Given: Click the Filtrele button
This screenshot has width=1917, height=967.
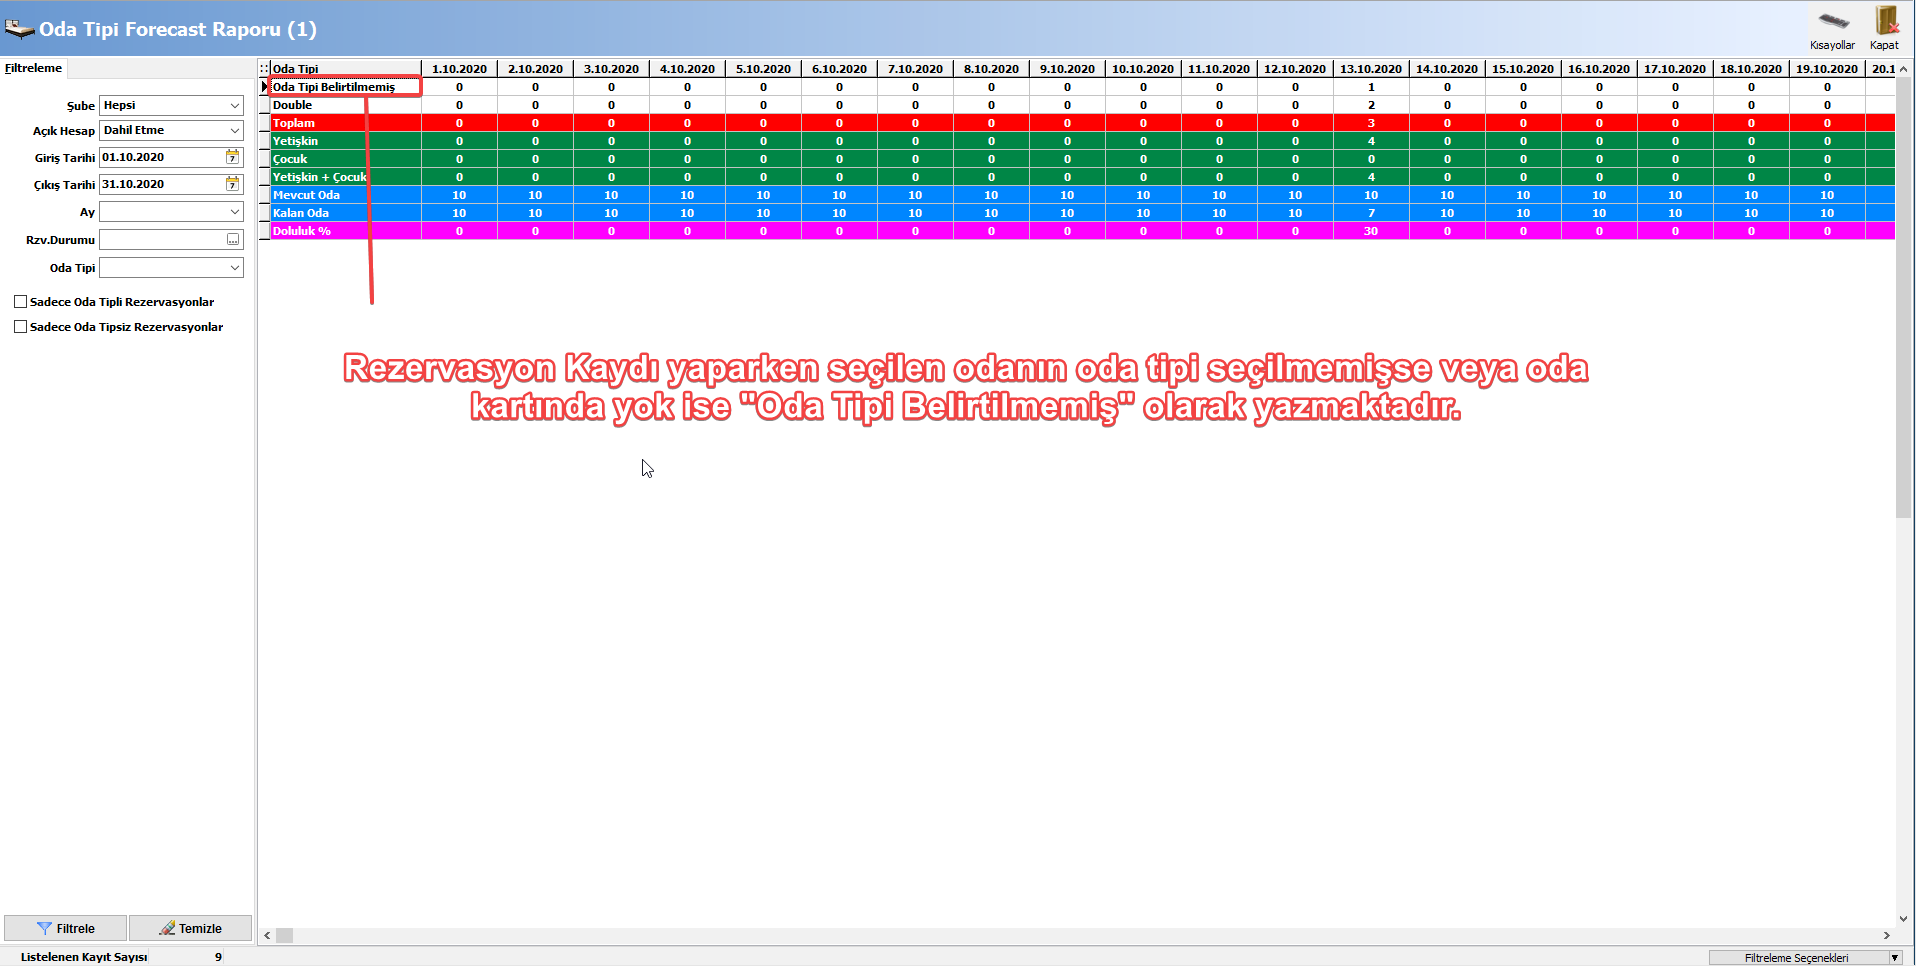Looking at the screenshot, I should (66, 928).
